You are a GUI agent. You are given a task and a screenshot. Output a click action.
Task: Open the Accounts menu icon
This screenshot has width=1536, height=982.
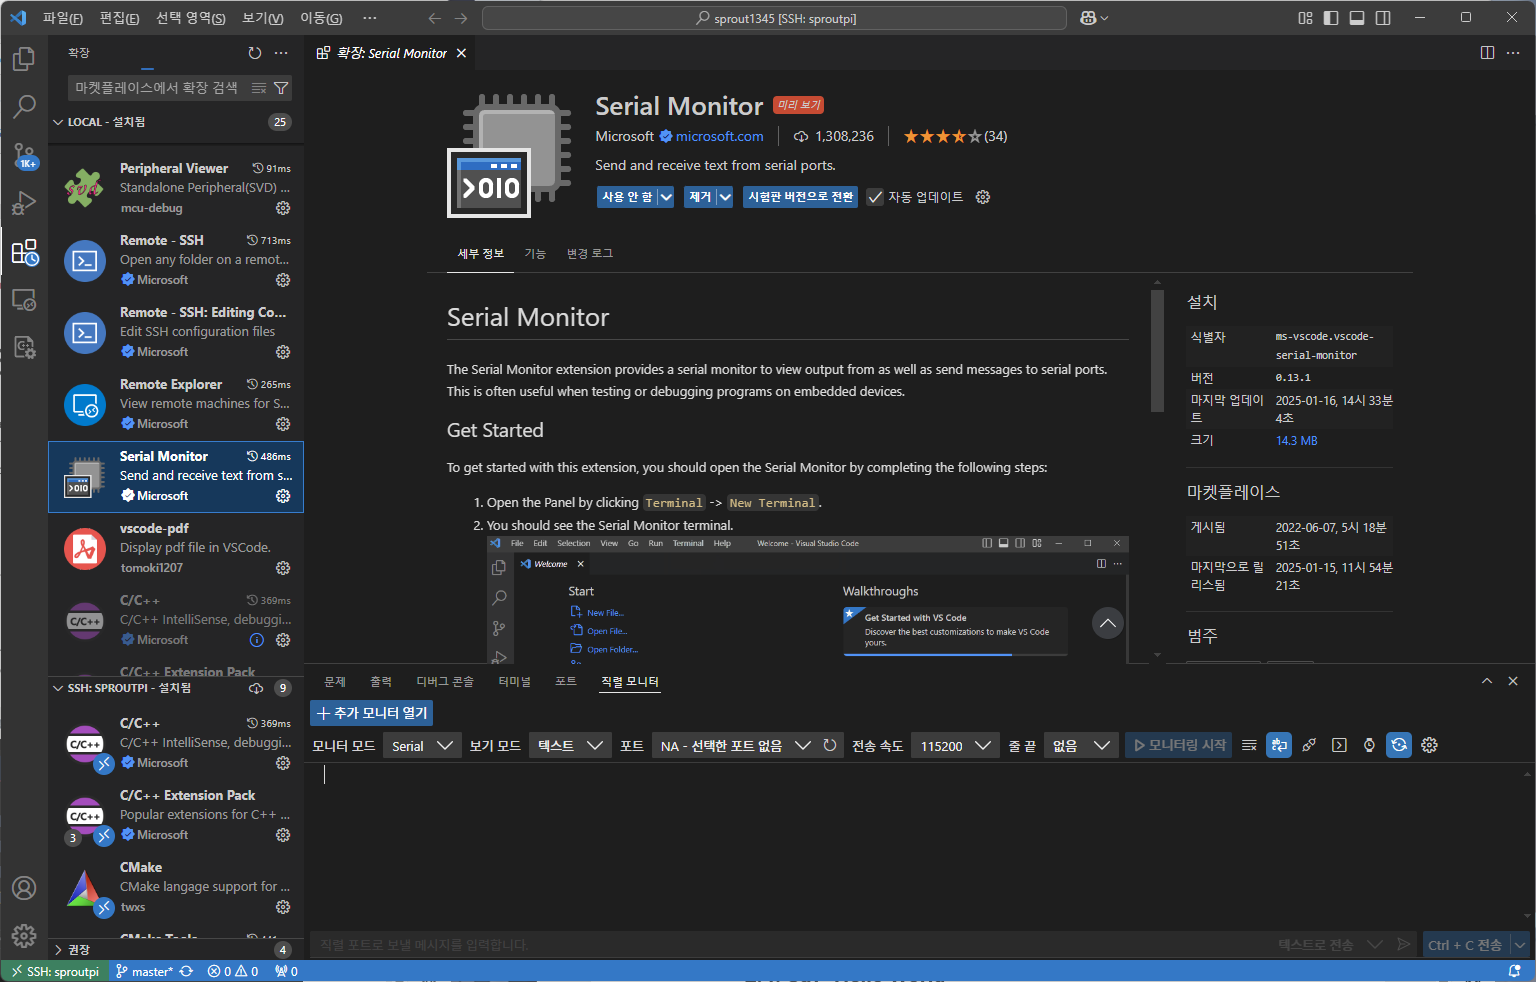point(24,888)
